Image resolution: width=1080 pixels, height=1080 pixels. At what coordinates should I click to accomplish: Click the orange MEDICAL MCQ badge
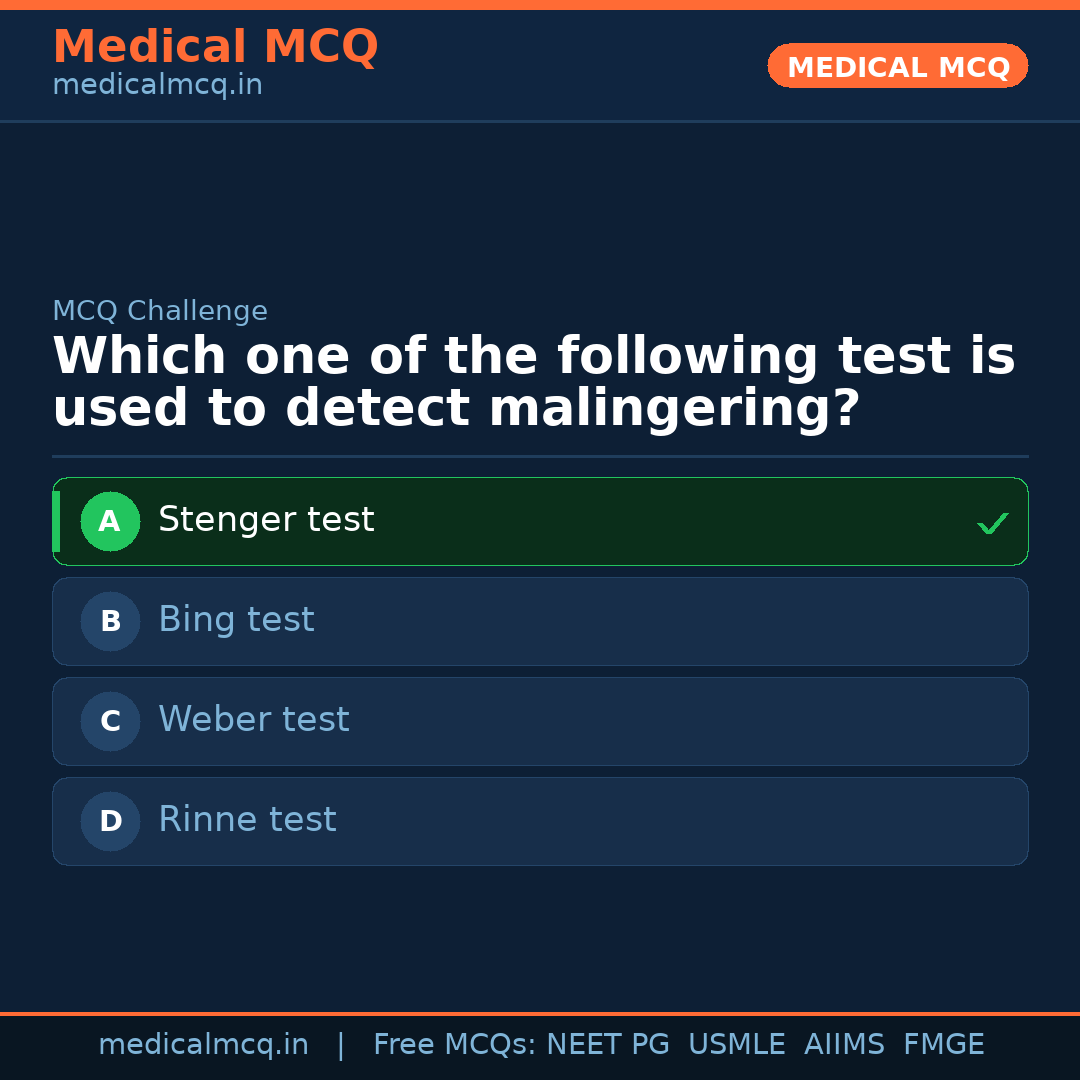897,66
